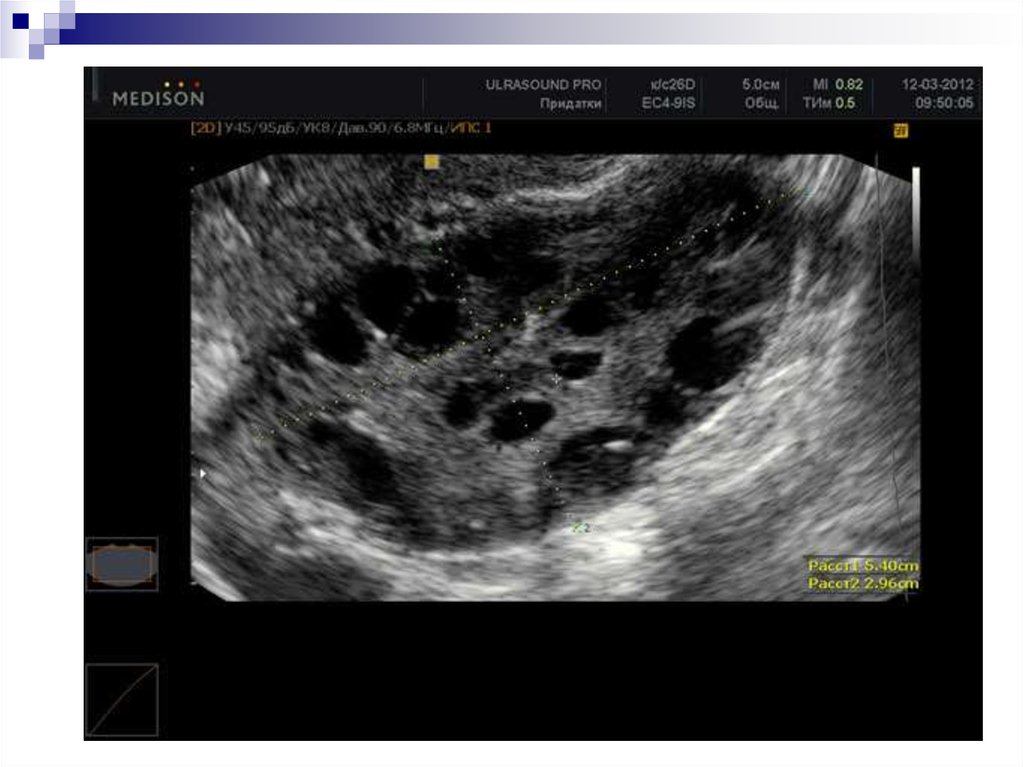Click the cross caliper at image center
The height and width of the screenshot is (767, 1024).
[x=557, y=379]
